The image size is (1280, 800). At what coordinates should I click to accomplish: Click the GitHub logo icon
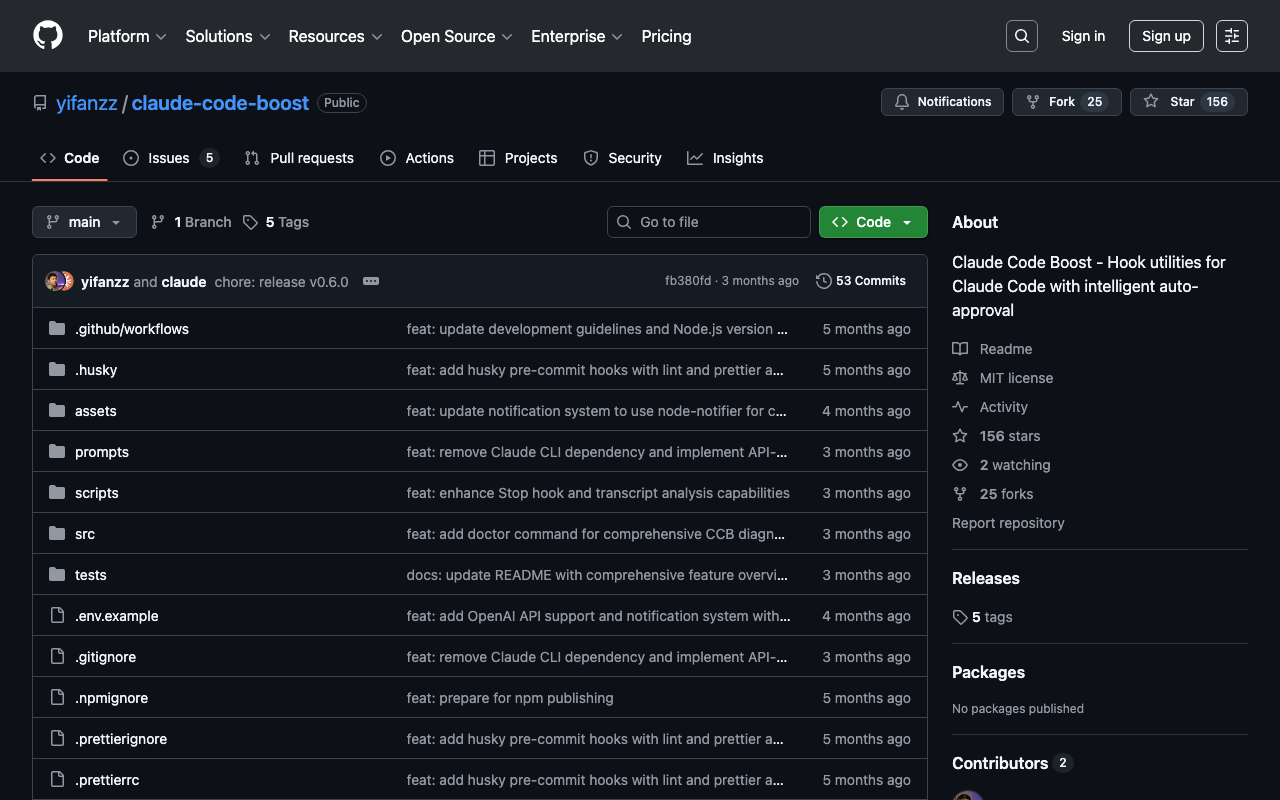coord(48,36)
